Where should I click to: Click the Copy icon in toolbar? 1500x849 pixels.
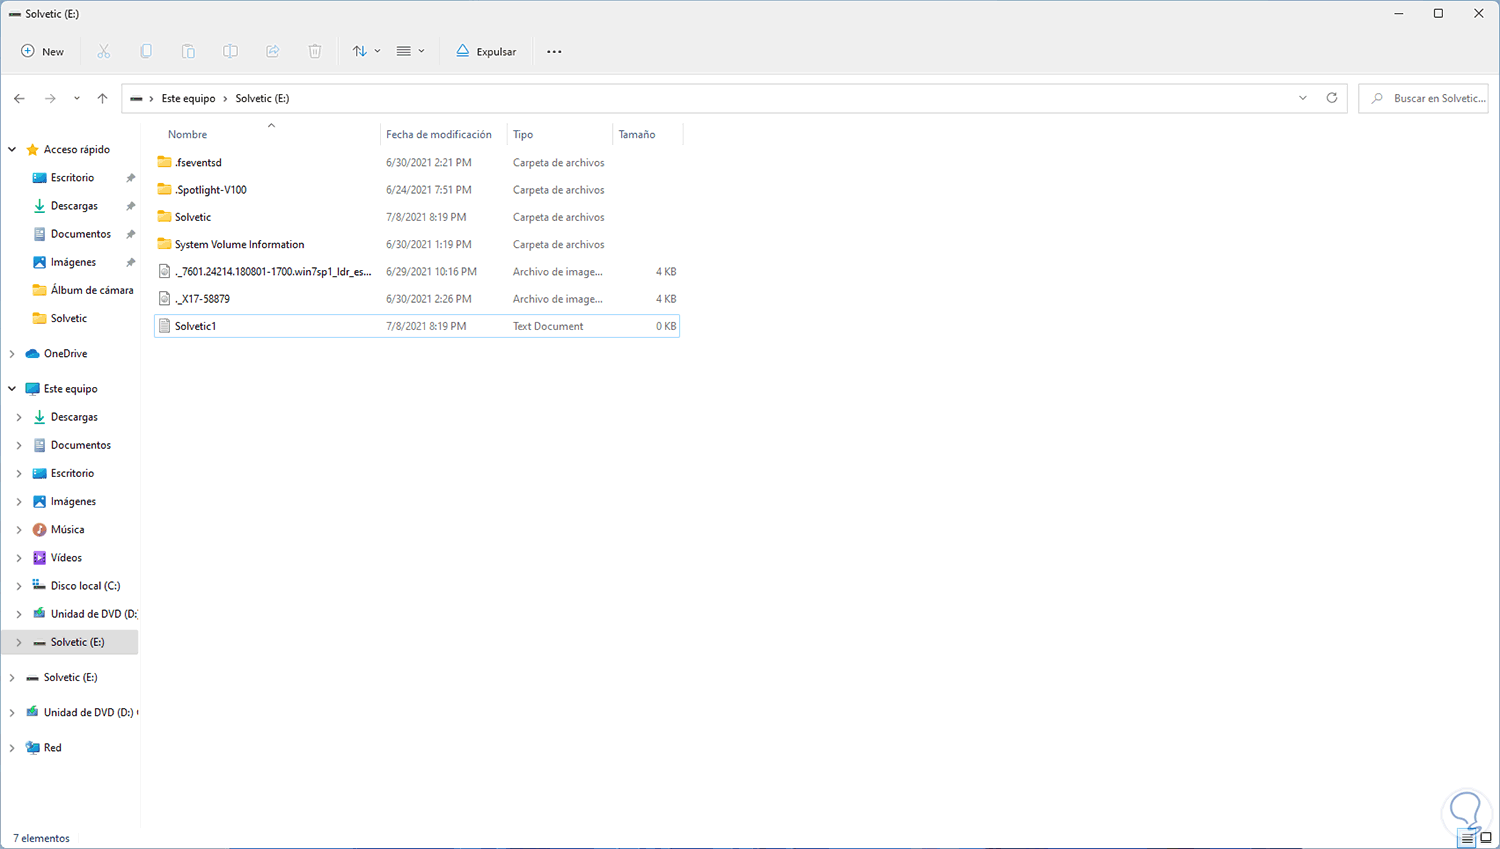coord(146,51)
